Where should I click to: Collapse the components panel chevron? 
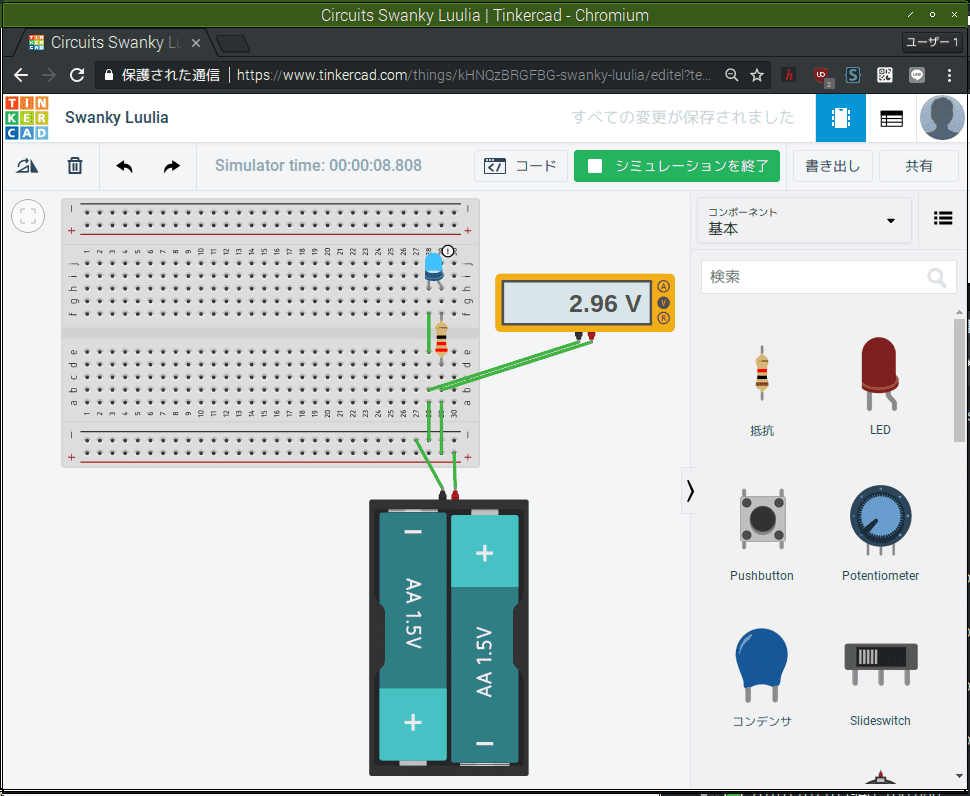click(x=690, y=491)
